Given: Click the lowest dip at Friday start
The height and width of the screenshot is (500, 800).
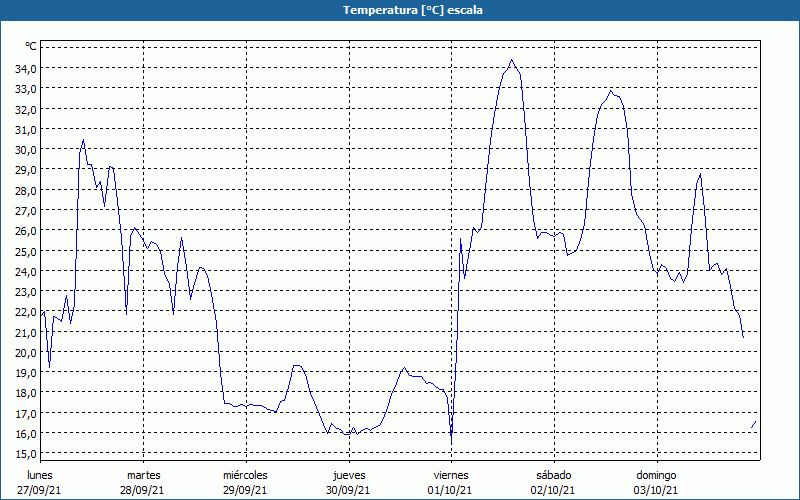Looking at the screenshot, I should click(451, 442).
